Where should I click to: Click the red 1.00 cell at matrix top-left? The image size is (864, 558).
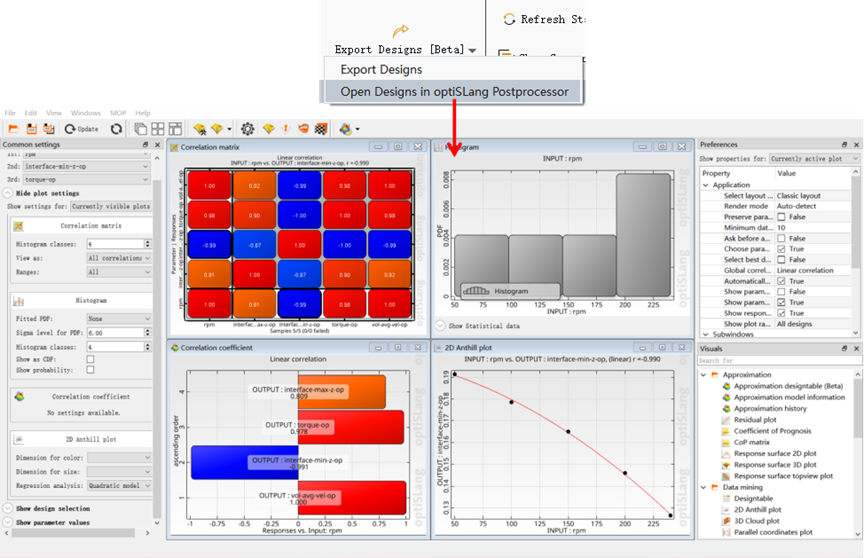[209, 186]
